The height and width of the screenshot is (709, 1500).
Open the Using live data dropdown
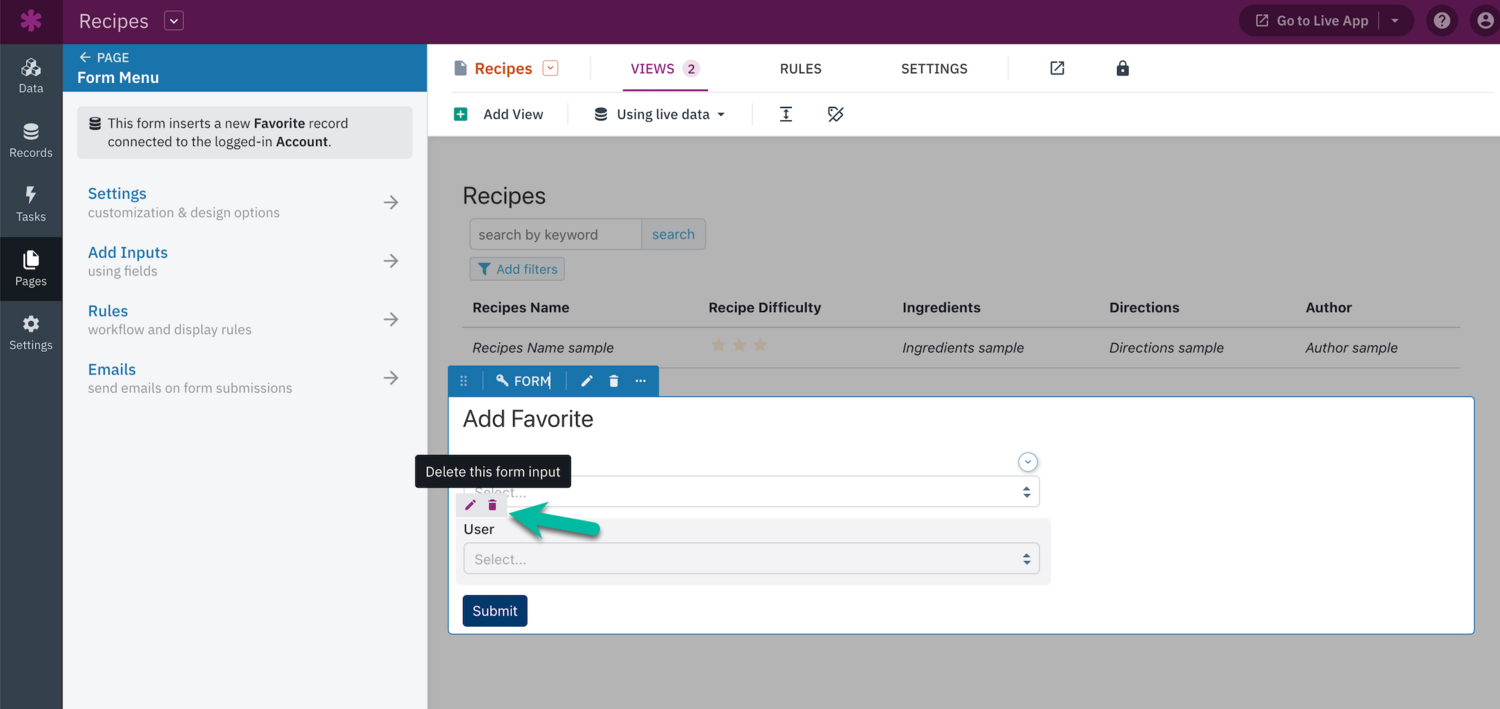(x=659, y=114)
